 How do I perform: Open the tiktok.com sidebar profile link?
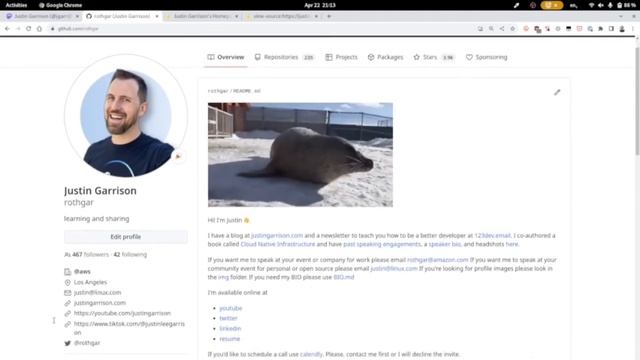[x=129, y=328]
